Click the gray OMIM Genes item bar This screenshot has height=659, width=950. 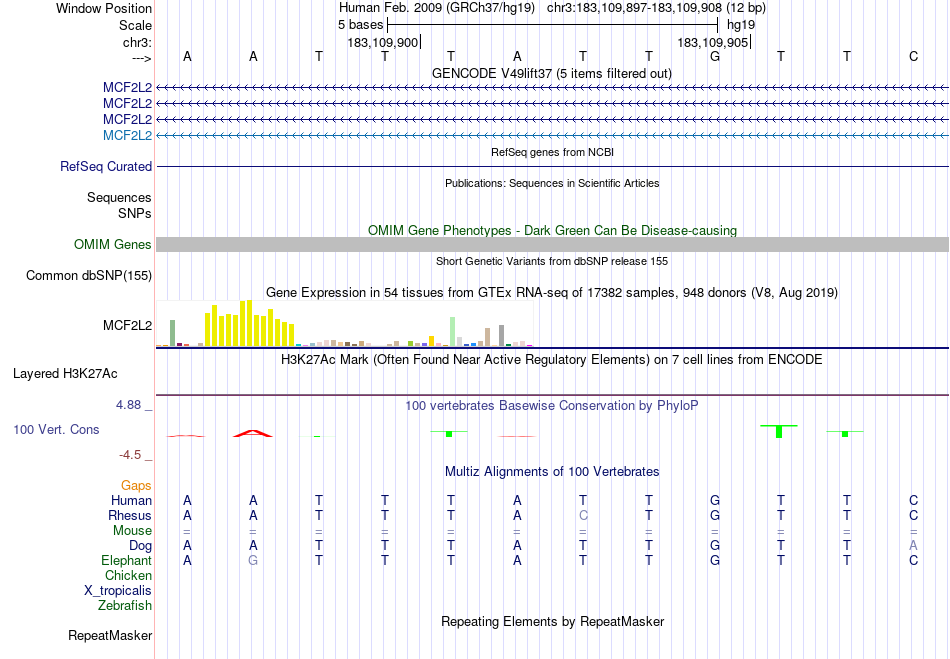(x=552, y=245)
